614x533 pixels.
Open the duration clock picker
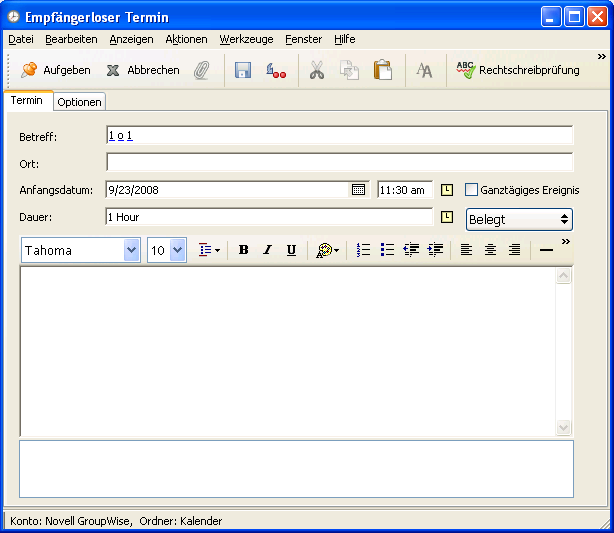coord(447,217)
